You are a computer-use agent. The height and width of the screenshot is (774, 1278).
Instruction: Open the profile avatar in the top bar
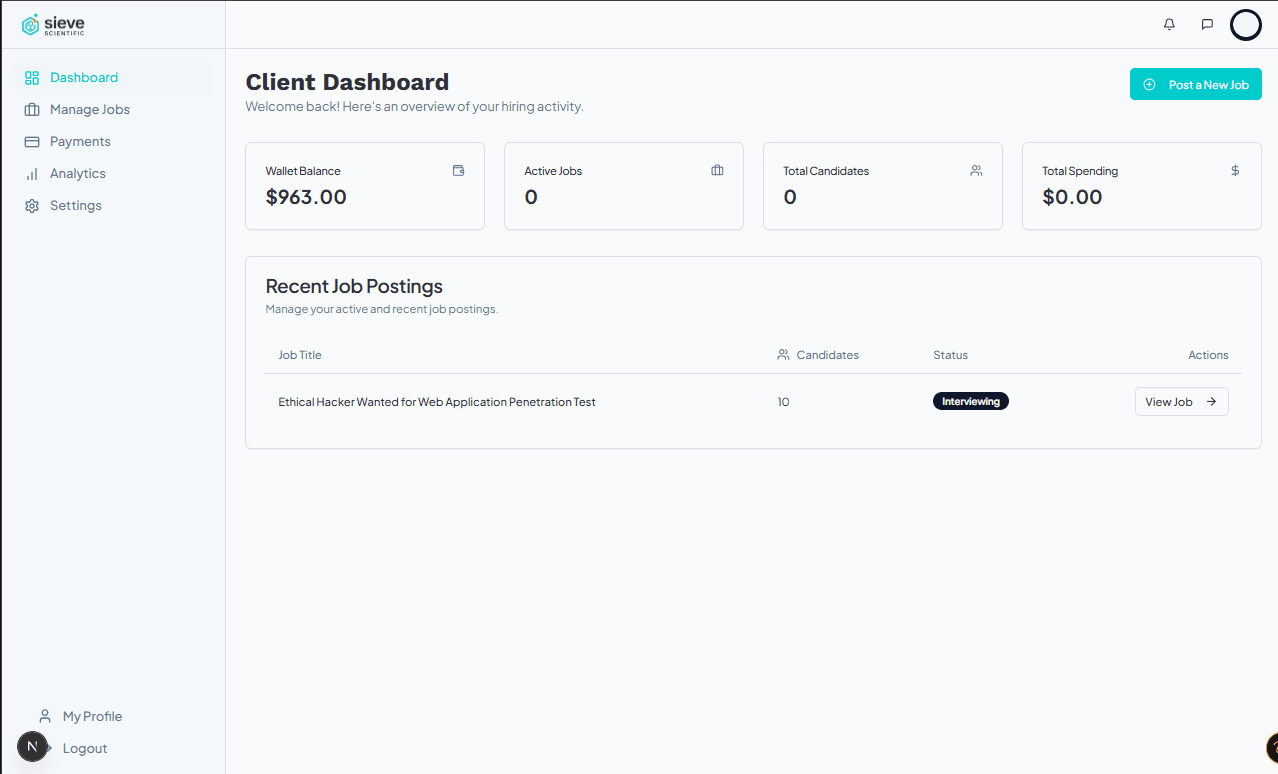(x=1246, y=24)
